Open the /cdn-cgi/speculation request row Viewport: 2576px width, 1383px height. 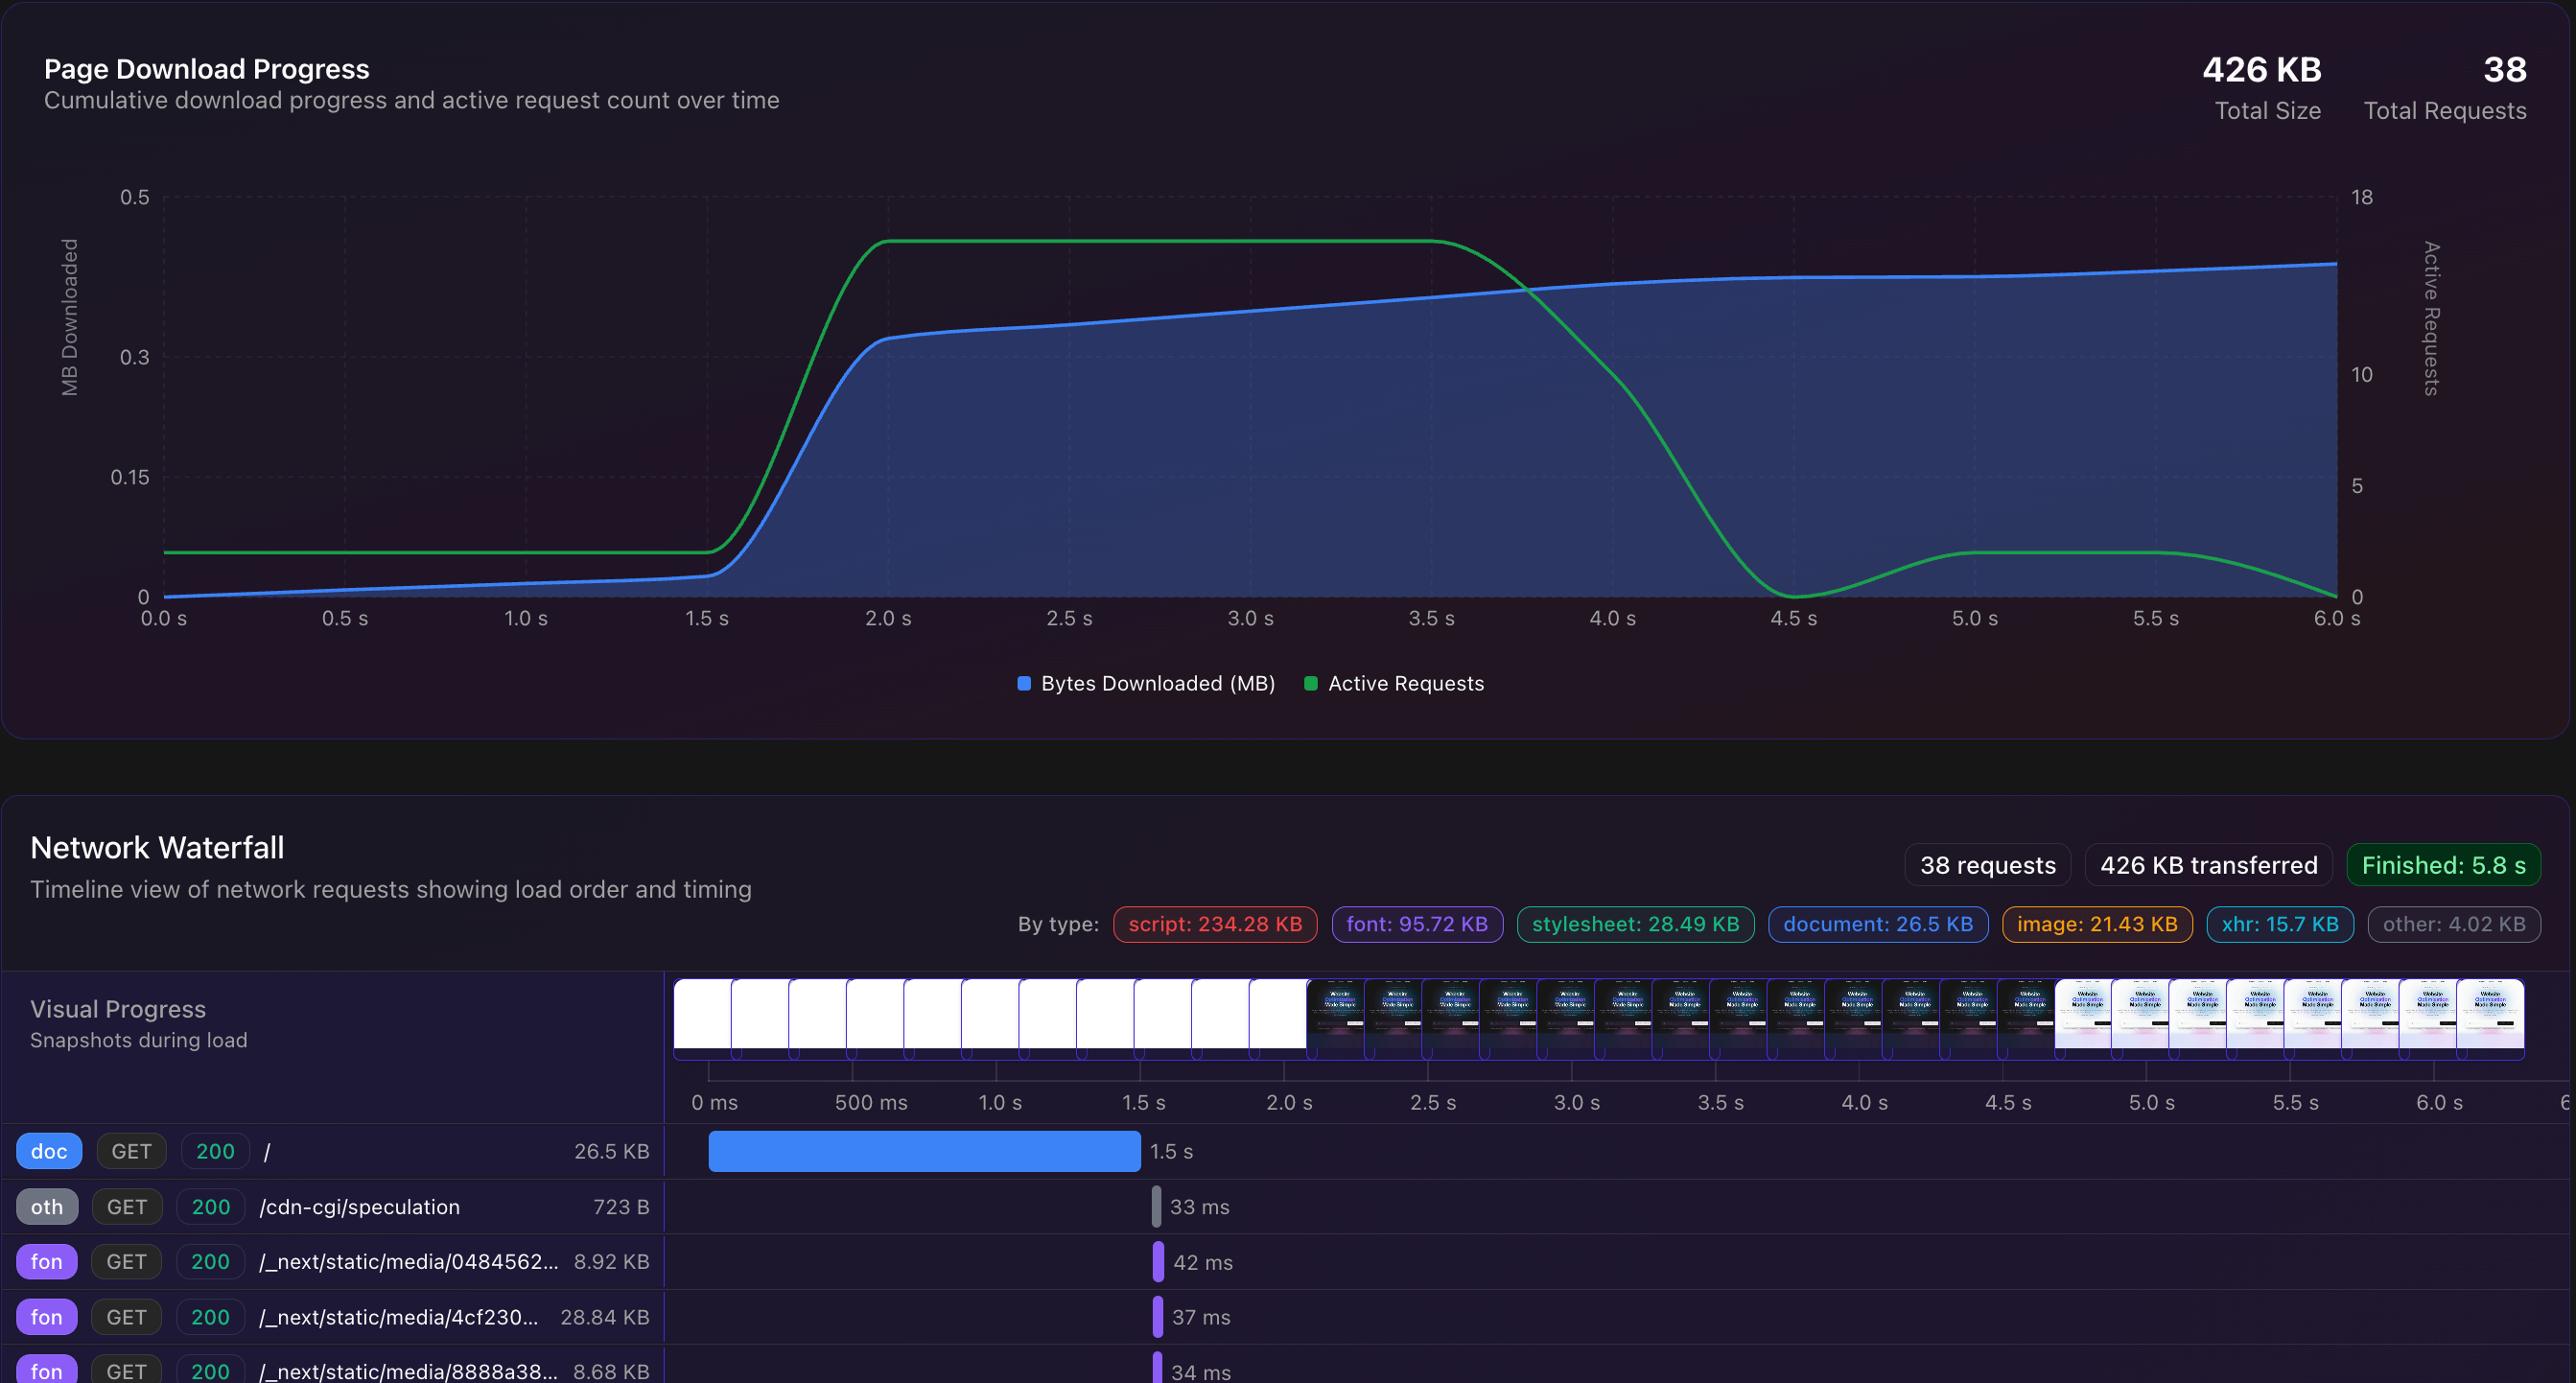[x=359, y=1207]
